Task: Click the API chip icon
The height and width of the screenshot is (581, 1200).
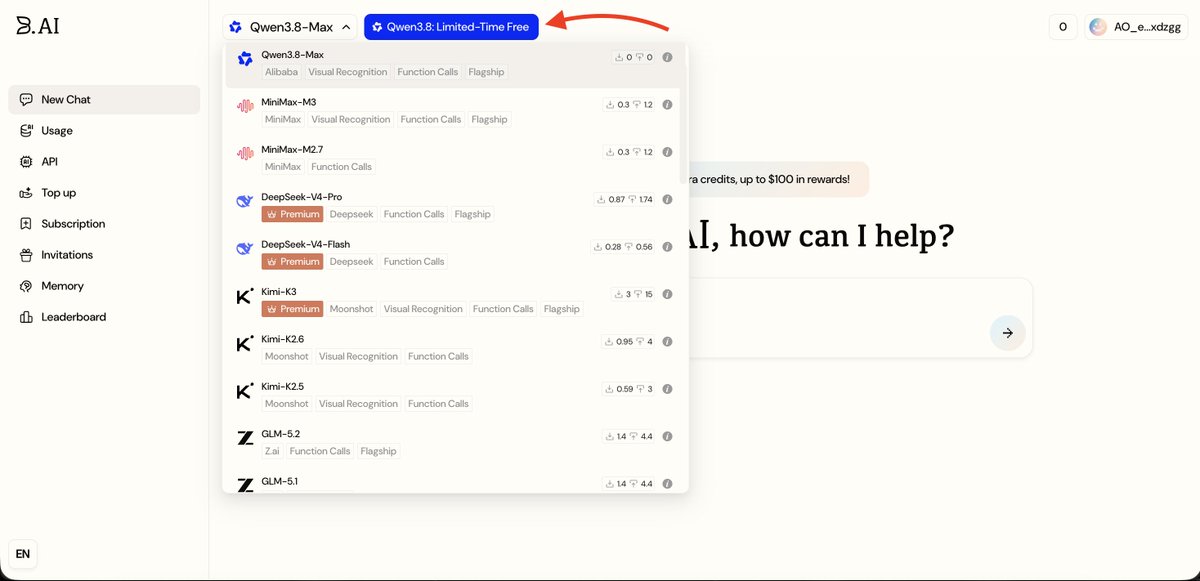Action: 26,162
